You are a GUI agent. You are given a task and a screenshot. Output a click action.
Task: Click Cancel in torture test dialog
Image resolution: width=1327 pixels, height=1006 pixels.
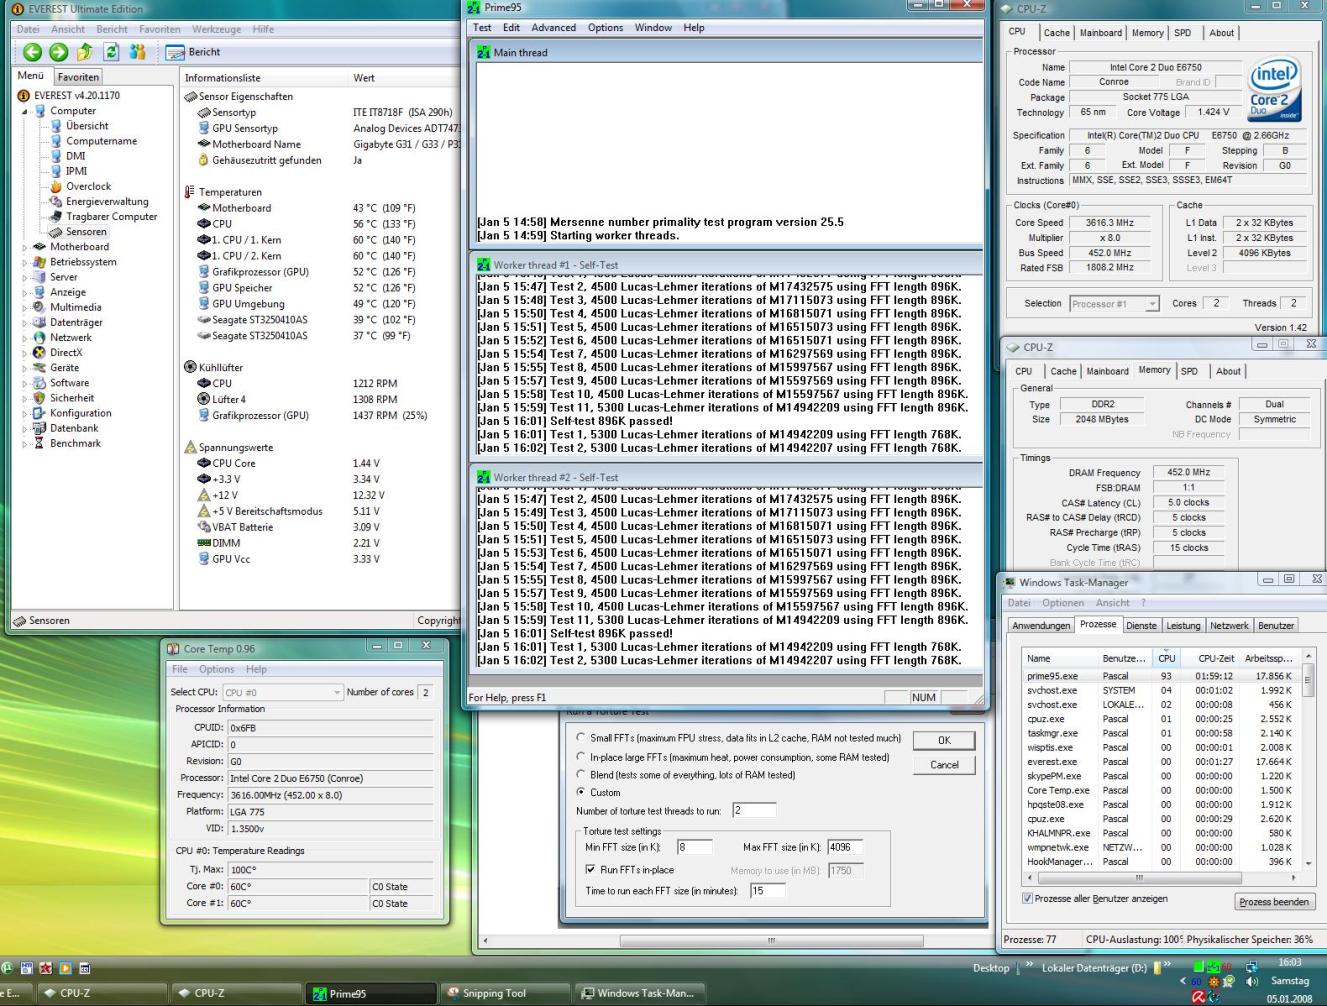(x=944, y=764)
